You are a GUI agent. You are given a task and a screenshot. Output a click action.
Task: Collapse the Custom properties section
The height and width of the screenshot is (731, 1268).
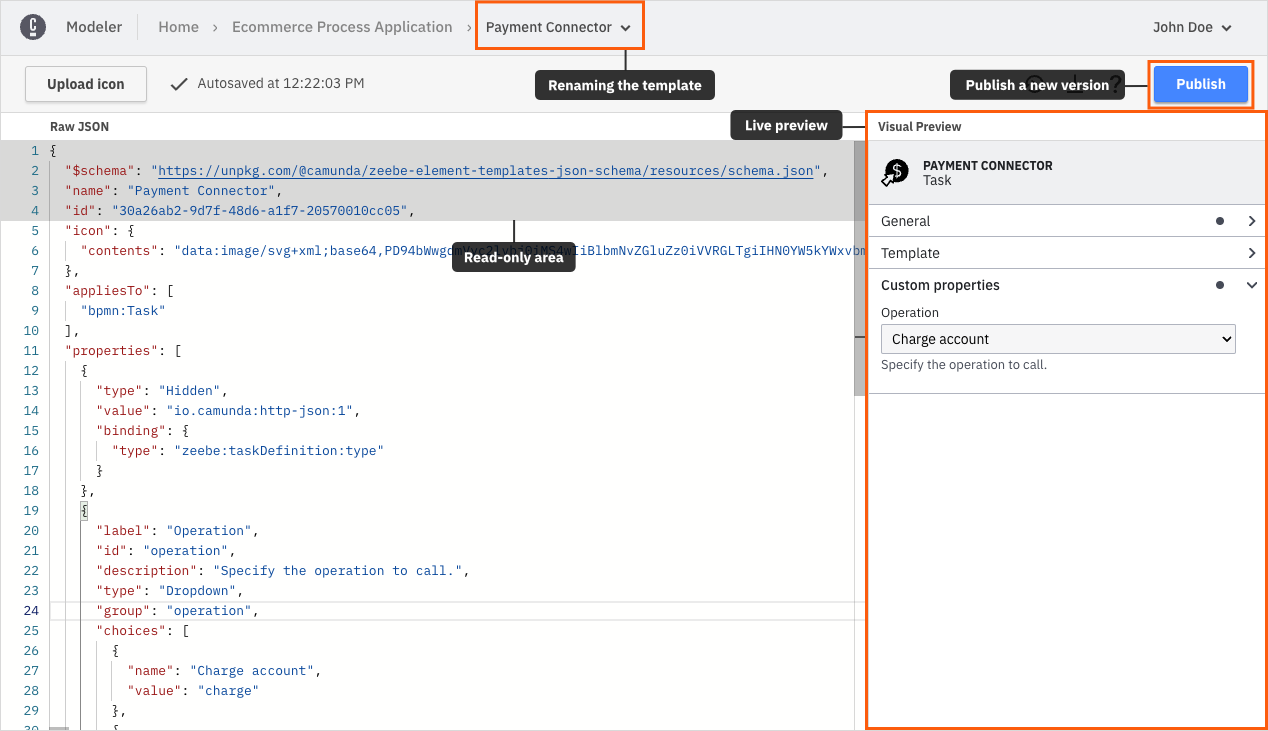(x=1251, y=285)
